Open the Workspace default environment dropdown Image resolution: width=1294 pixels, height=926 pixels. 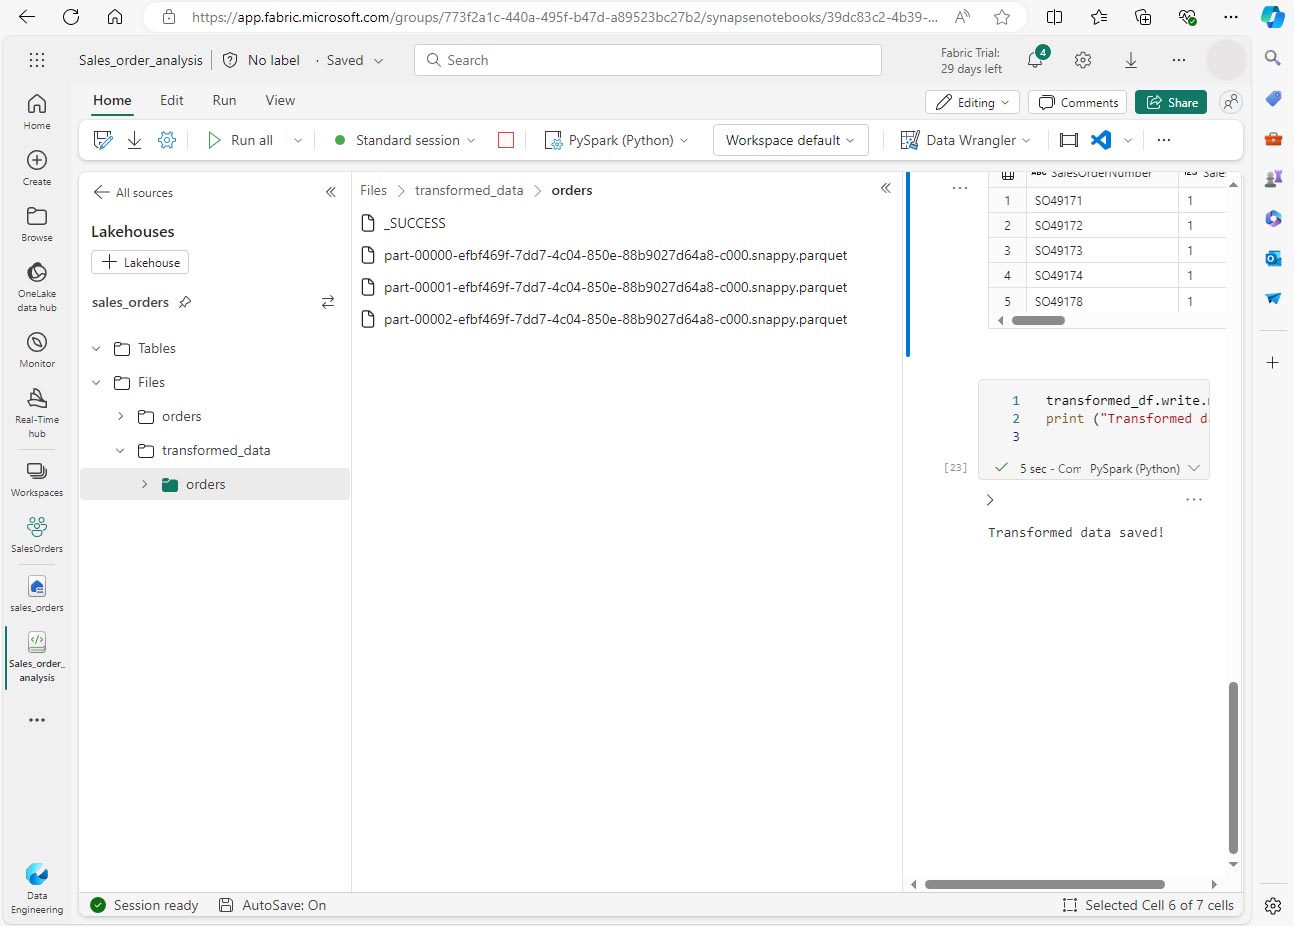coord(791,140)
